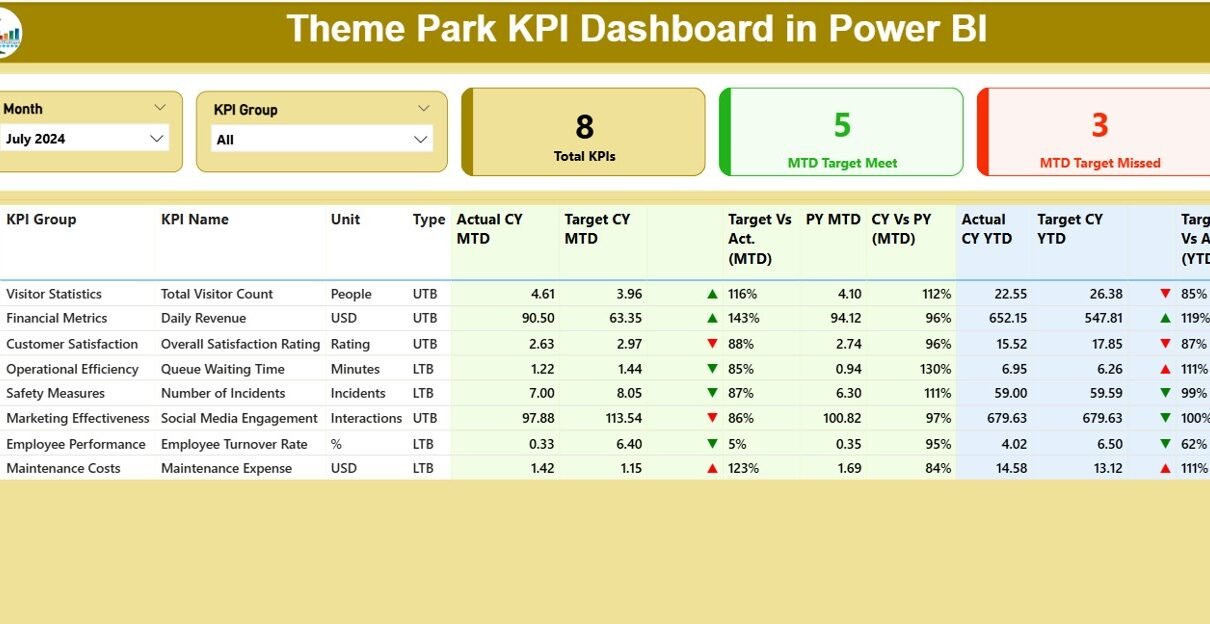This screenshot has height=624, width=1210.
Task: Click the Overall Satisfaction Rating cell
Action: pos(241,344)
